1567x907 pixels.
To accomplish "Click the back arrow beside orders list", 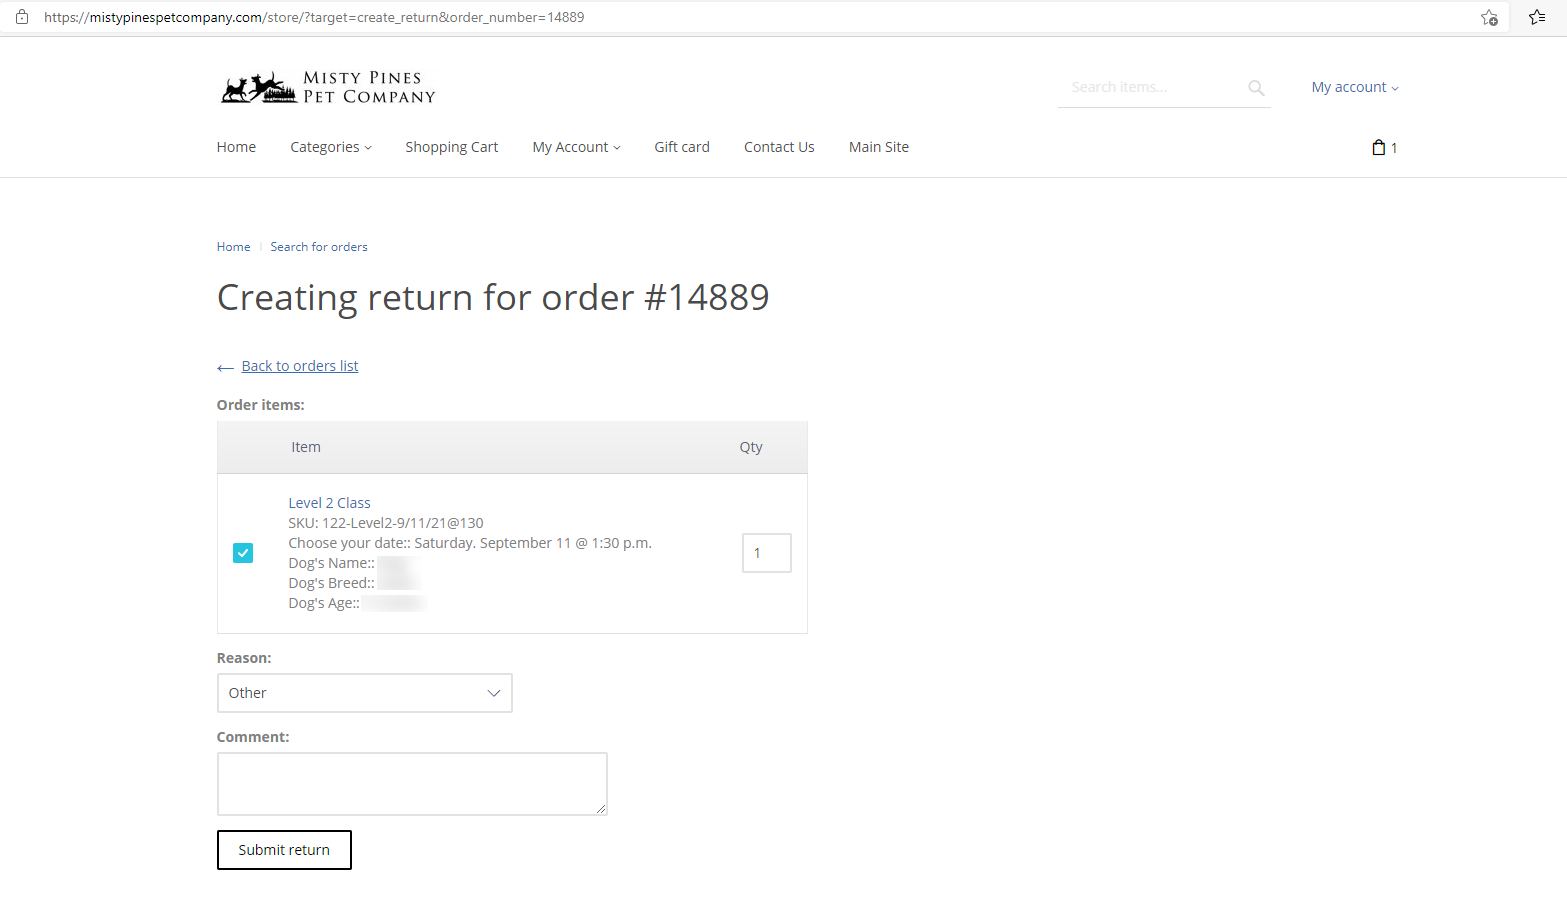I will (x=225, y=368).
